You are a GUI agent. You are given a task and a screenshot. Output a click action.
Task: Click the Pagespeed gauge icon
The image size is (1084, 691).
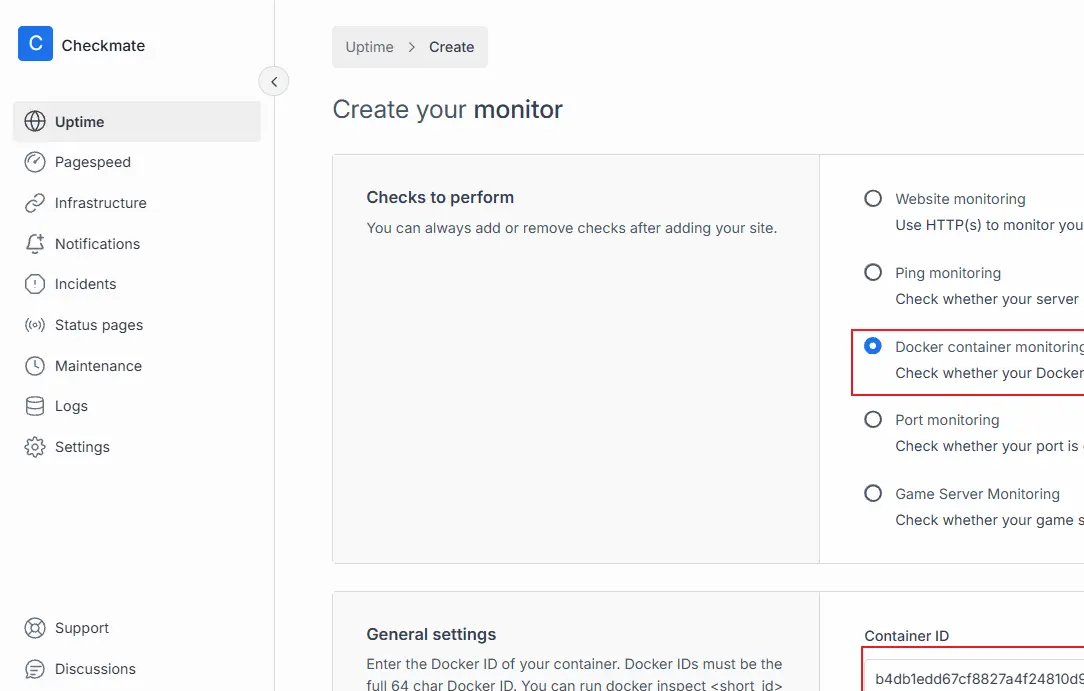pos(35,162)
